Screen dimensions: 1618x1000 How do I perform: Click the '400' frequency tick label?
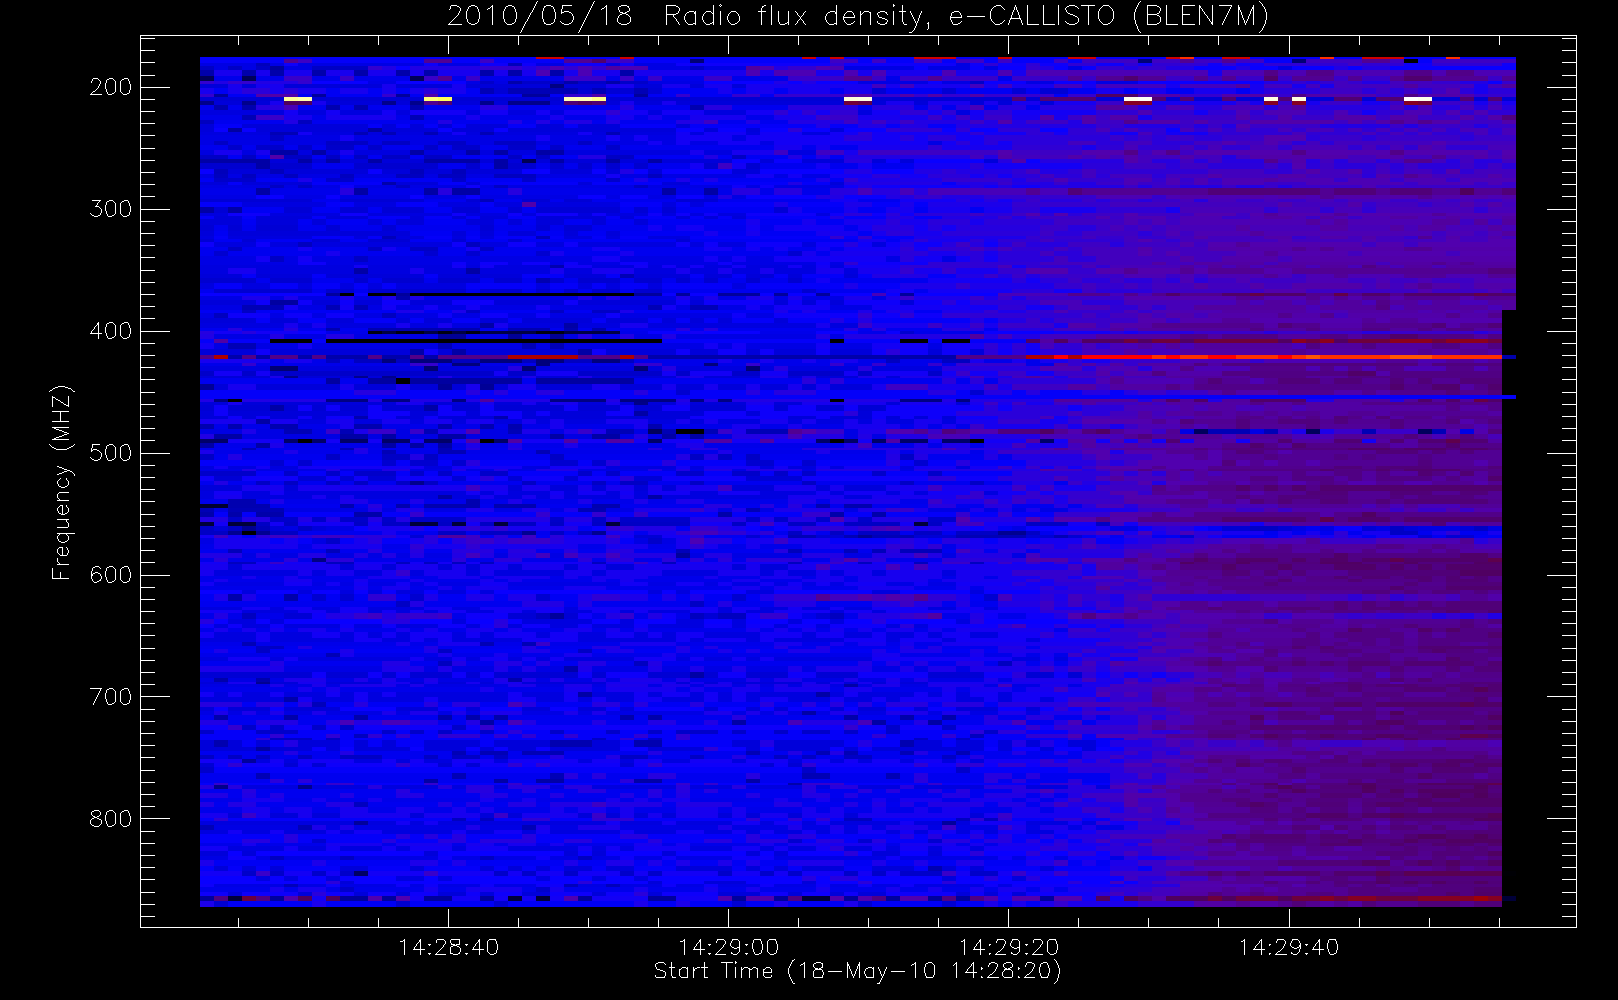coord(110,331)
